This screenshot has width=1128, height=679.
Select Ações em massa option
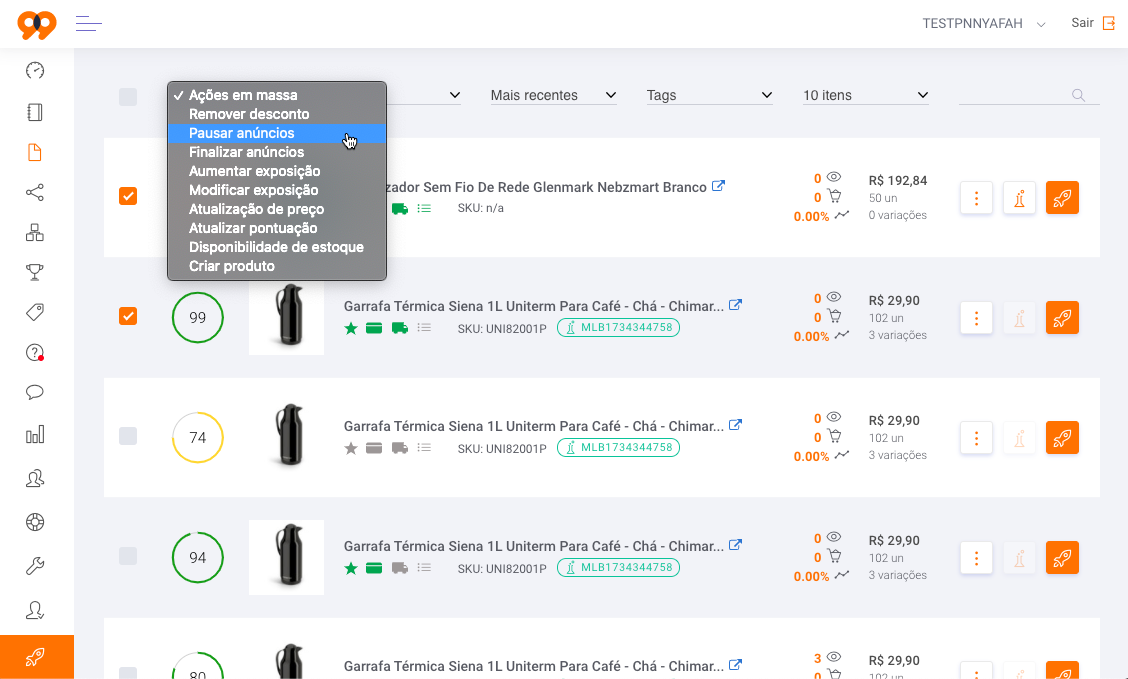point(277,95)
